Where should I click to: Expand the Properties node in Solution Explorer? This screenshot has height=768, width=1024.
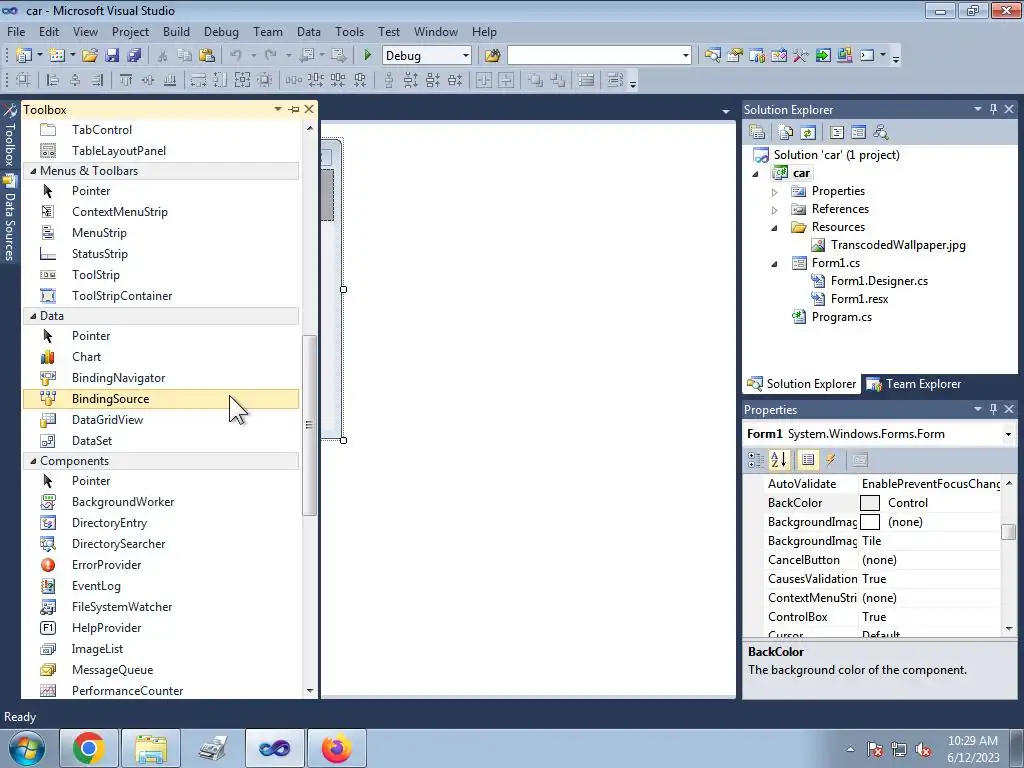click(775, 192)
